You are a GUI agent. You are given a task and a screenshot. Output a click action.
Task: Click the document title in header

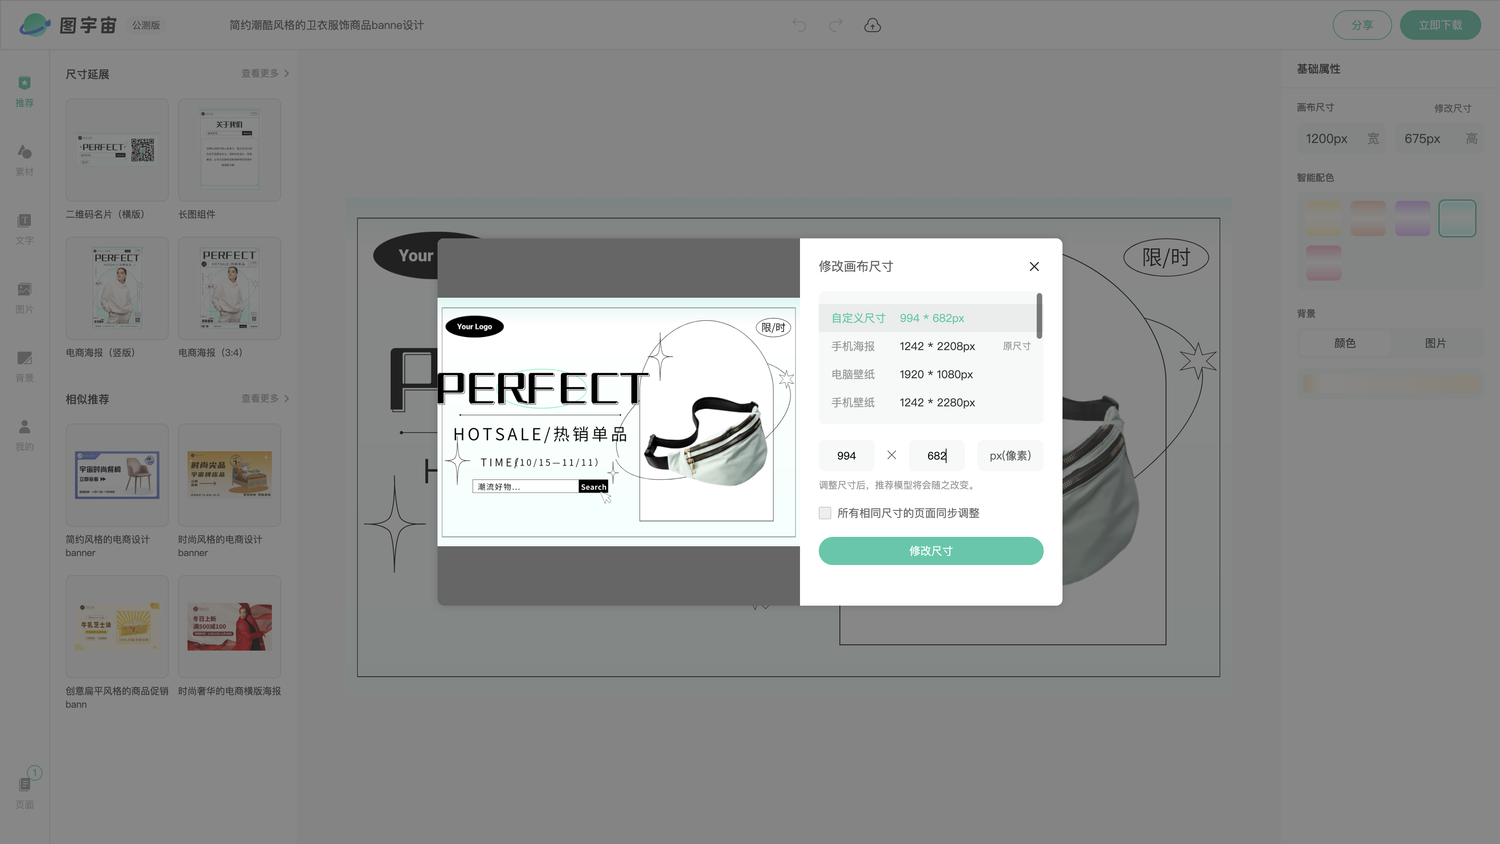[x=326, y=25]
